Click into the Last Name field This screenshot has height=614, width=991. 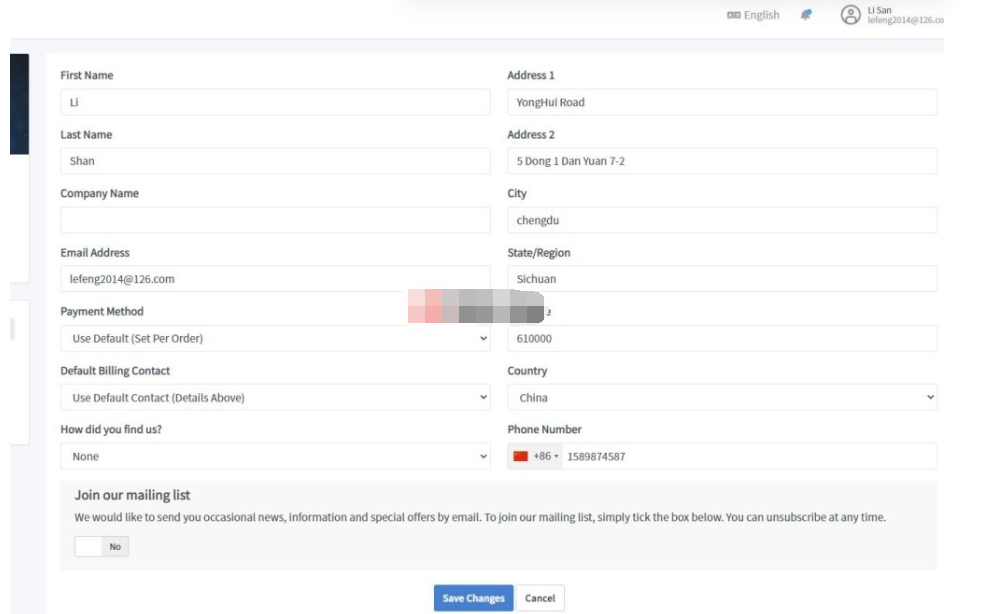(275, 161)
